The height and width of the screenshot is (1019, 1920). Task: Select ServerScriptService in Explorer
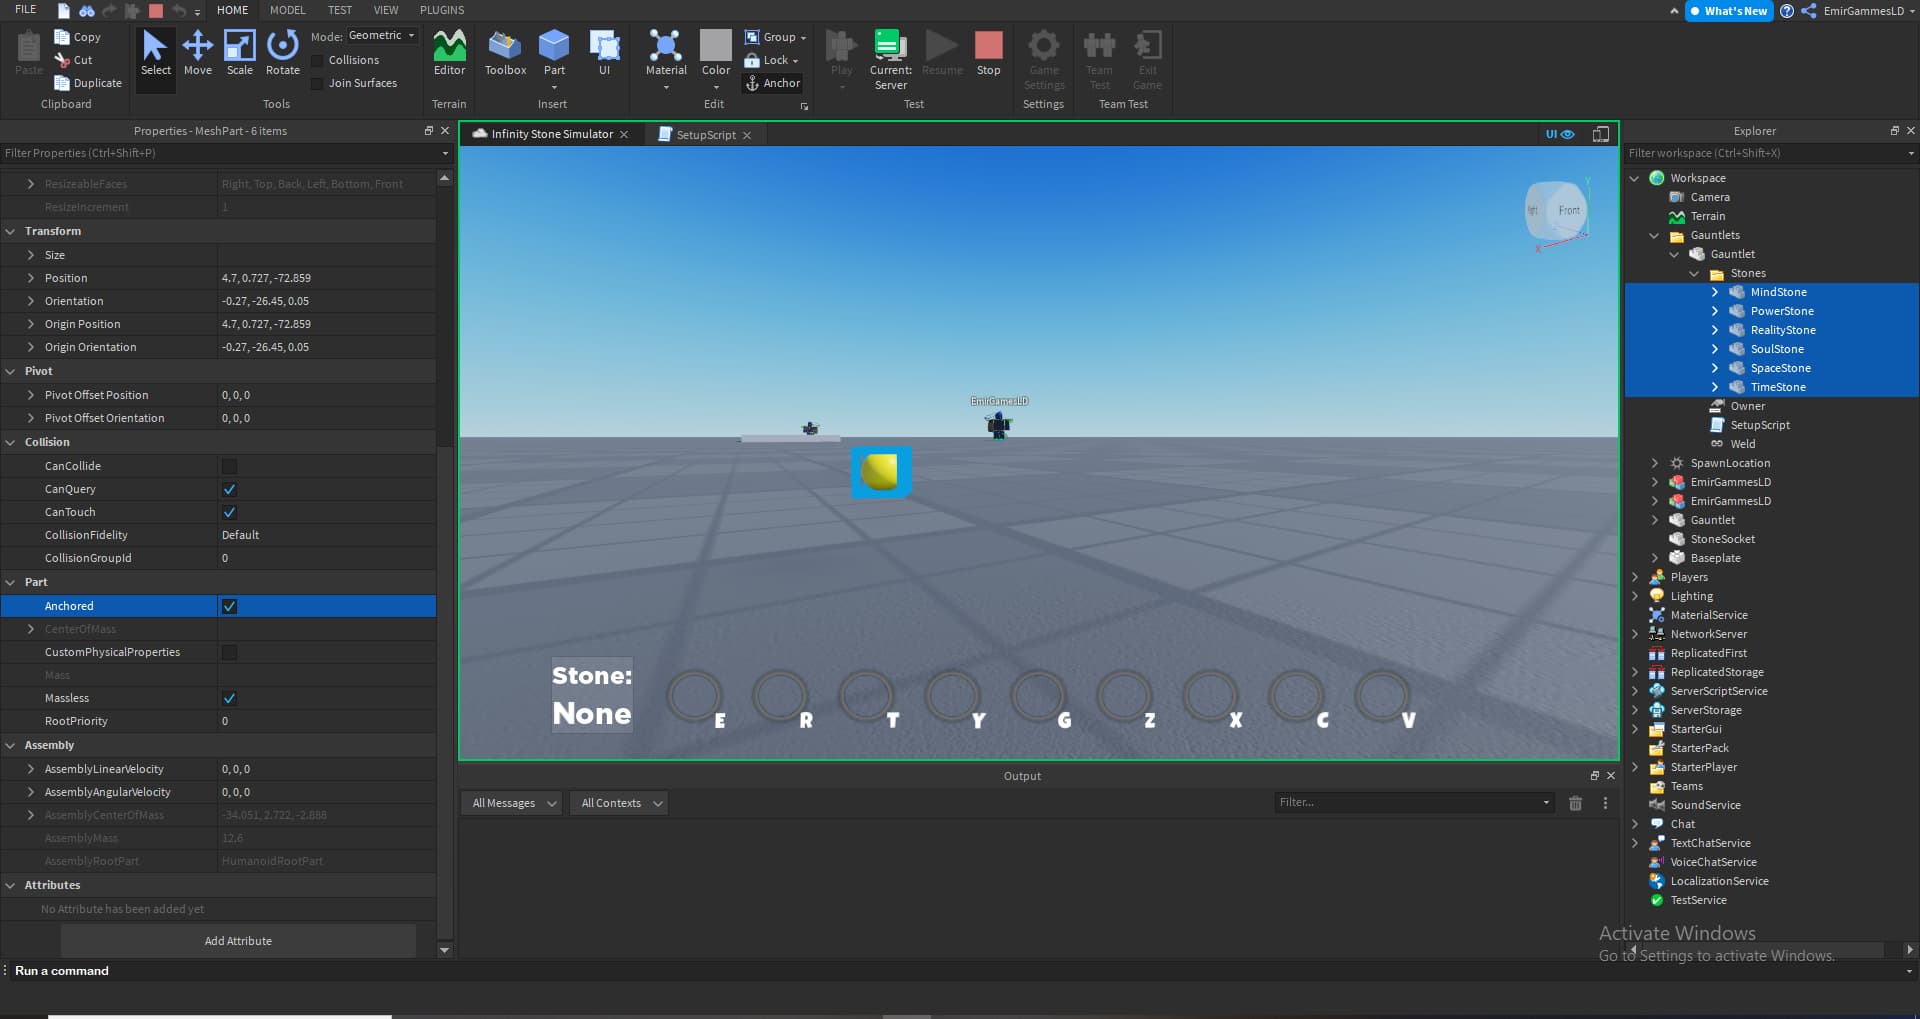1718,691
